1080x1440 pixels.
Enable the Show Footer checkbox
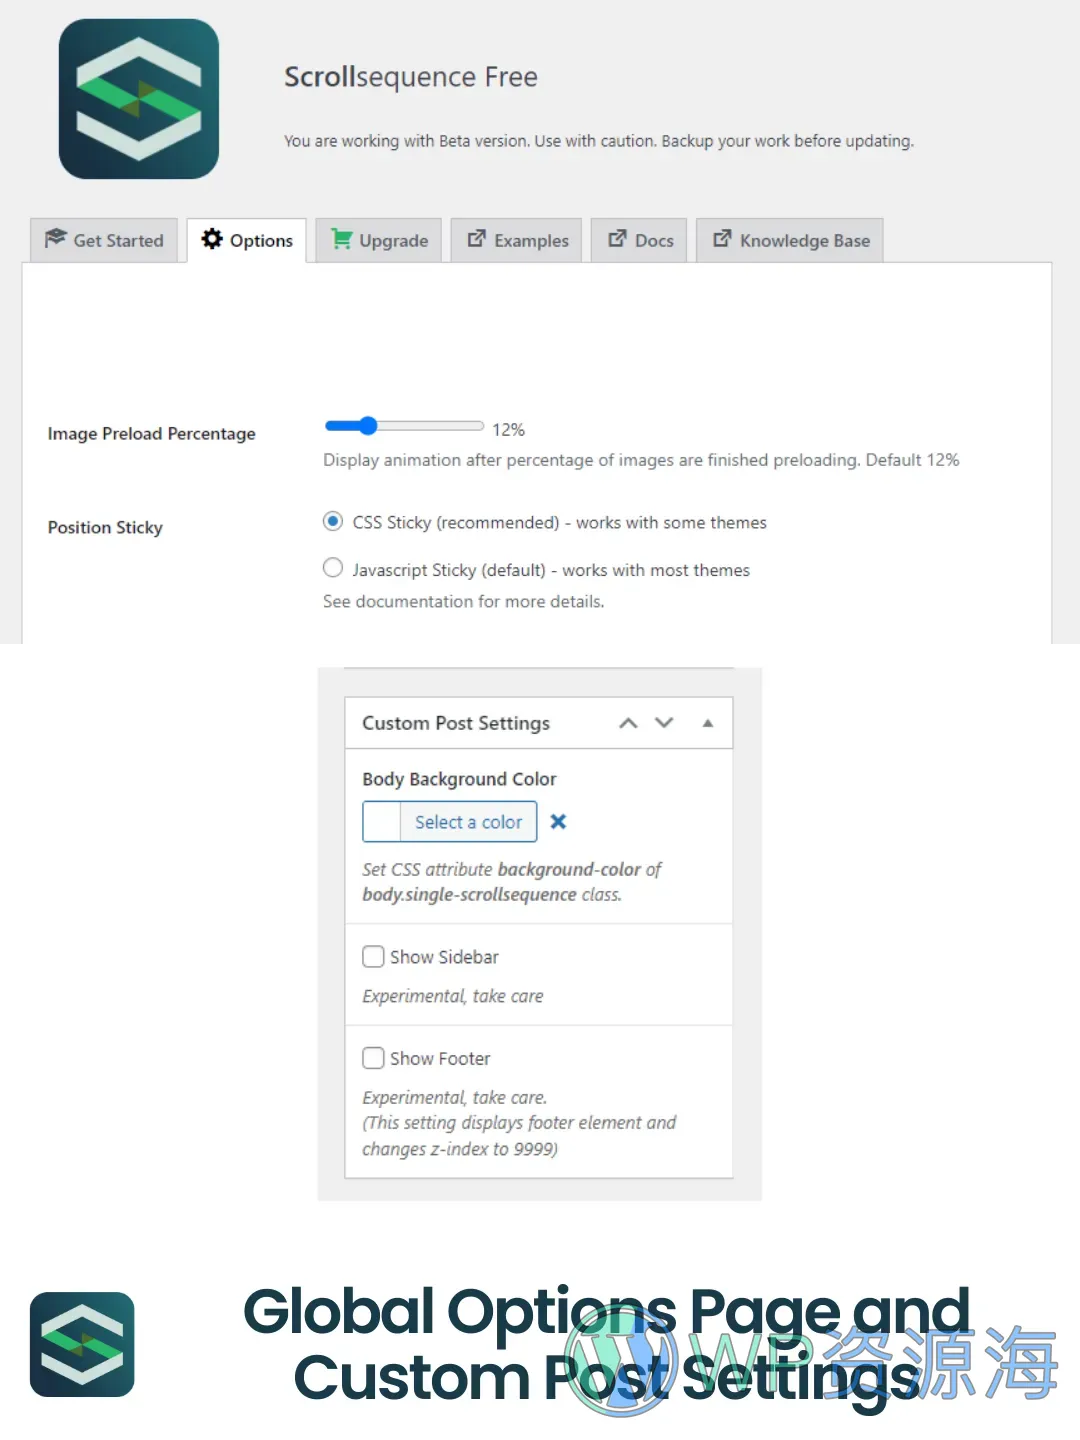pos(373,1058)
